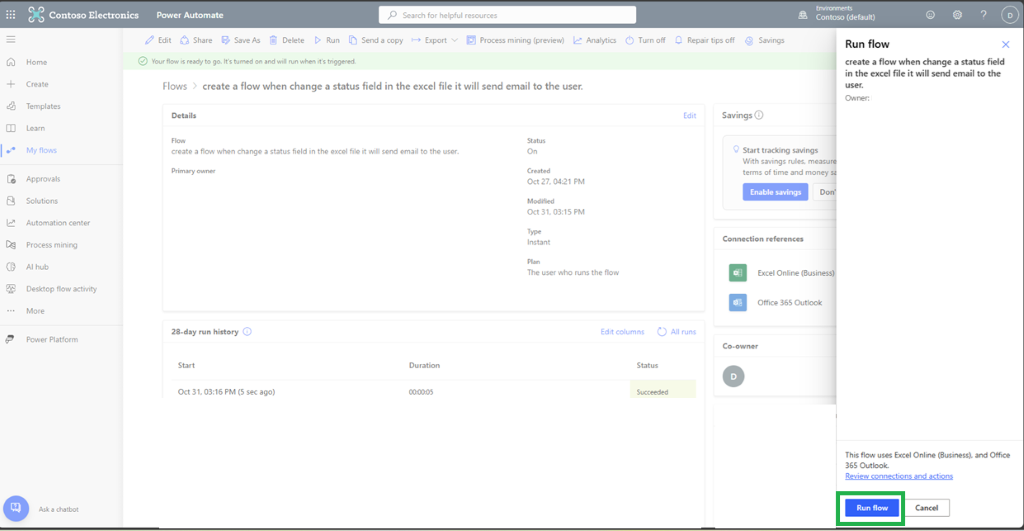Click the Create plus icon
1024x531 pixels.
pos(10,84)
